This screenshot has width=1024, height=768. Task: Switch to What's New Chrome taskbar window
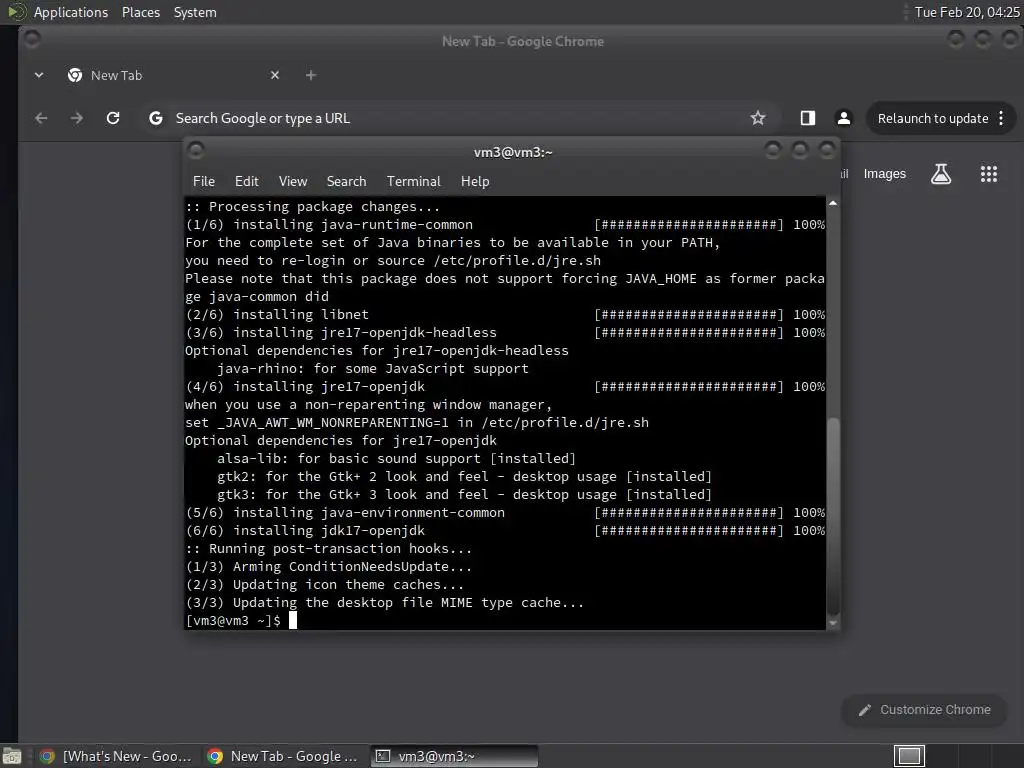pos(116,756)
